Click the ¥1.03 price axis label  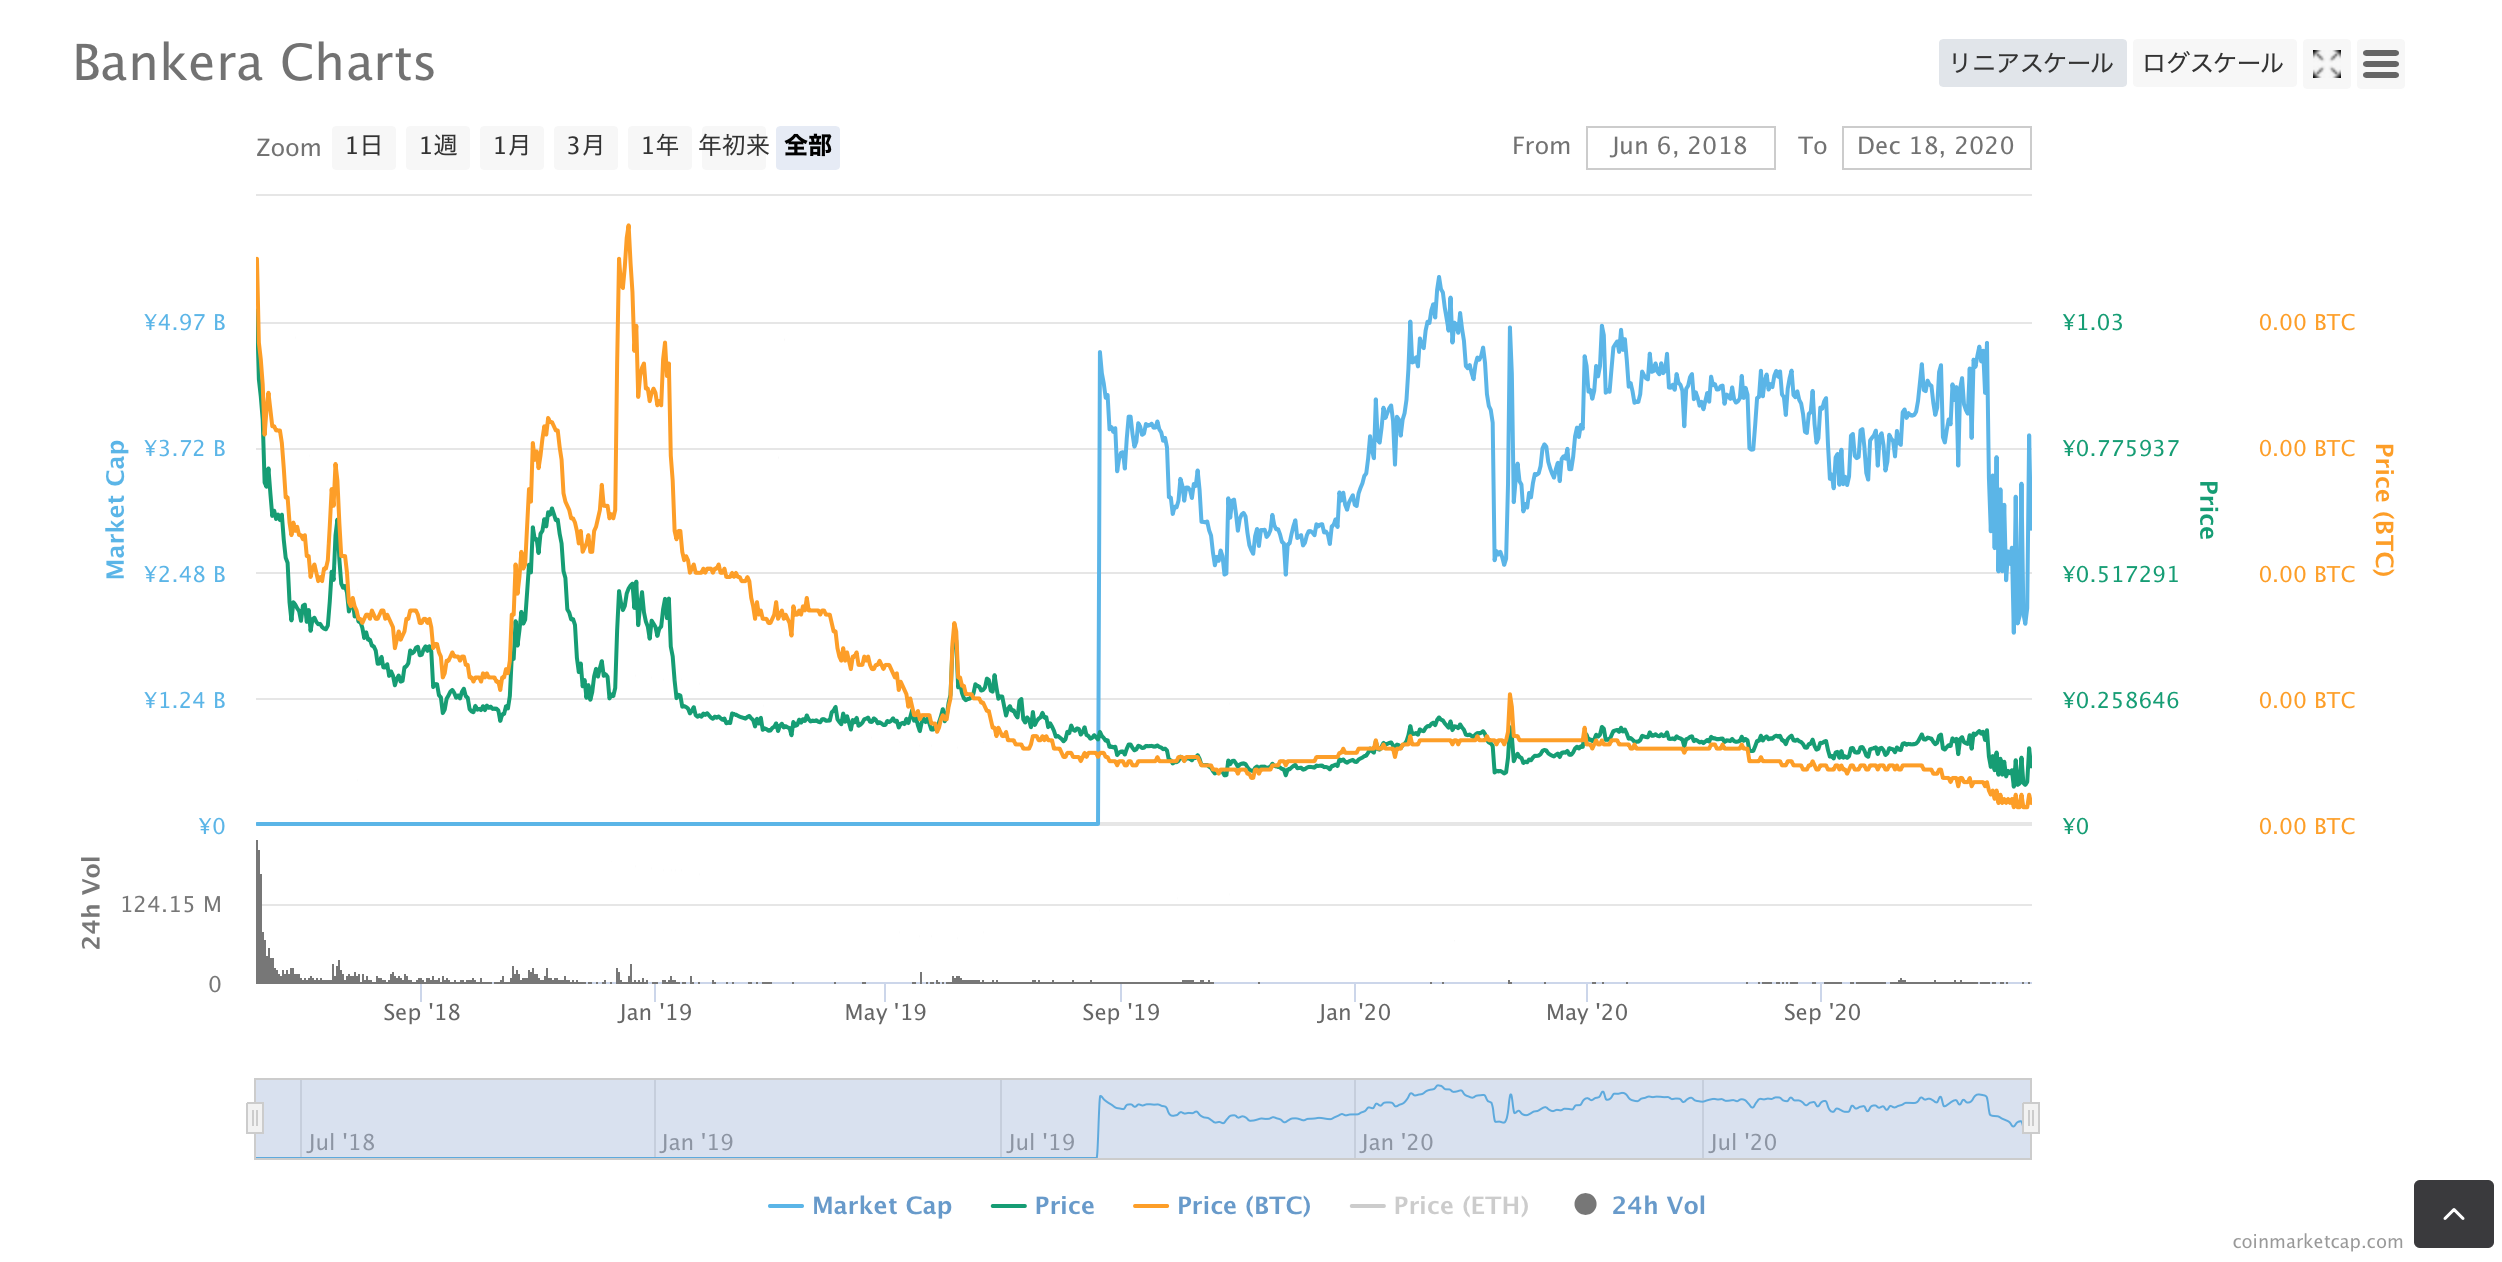[x=2092, y=322]
